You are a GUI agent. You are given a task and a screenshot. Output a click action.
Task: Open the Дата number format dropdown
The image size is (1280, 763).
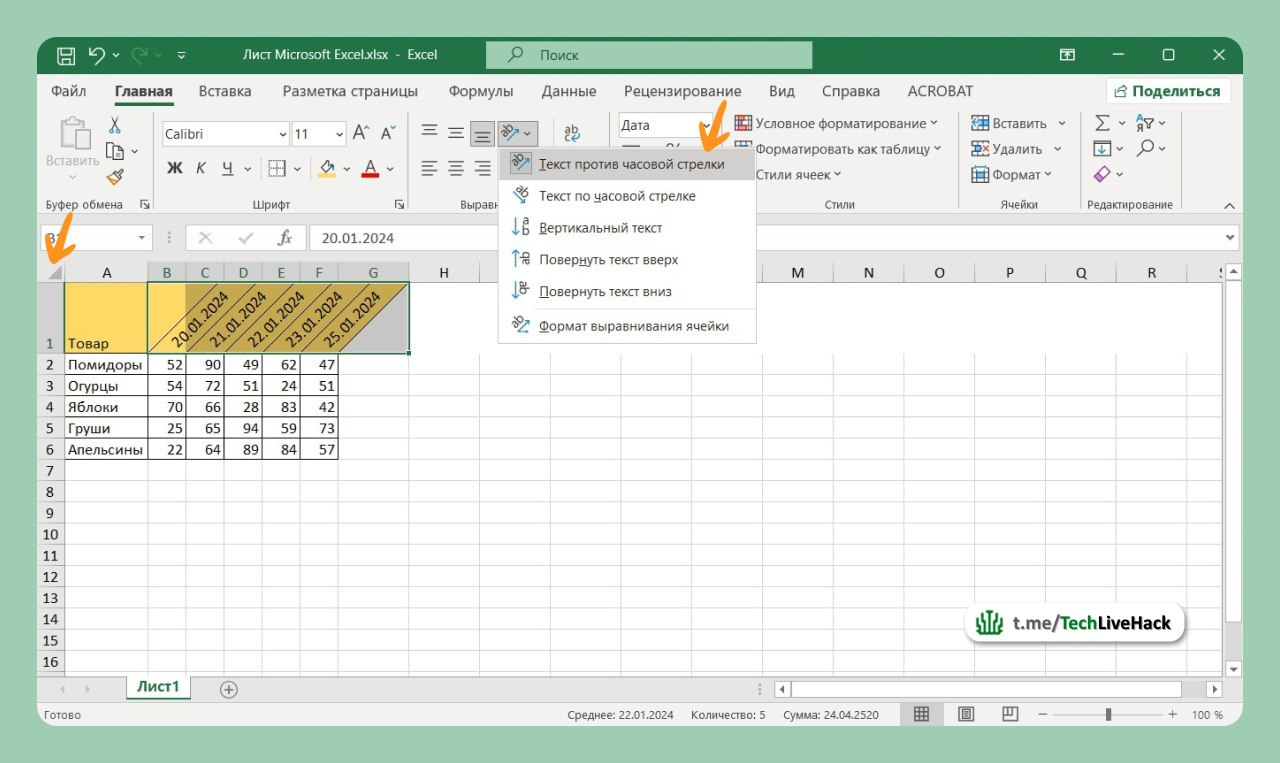[705, 126]
